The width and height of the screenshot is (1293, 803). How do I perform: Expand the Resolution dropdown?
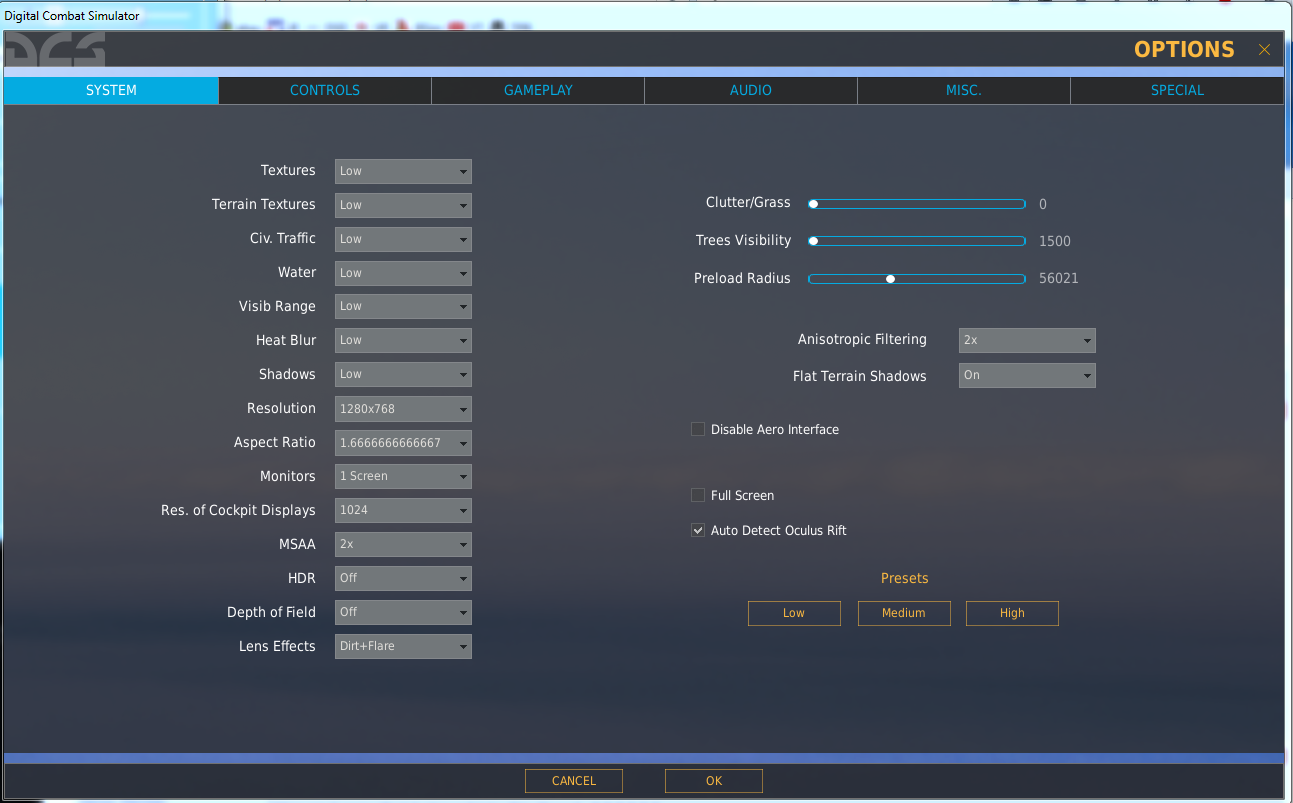pos(403,409)
